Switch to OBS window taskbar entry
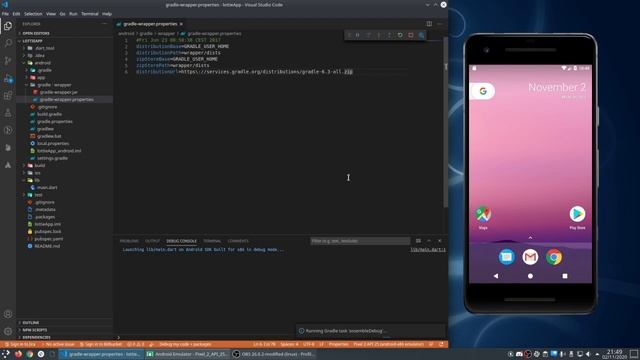Viewport: 640px width, 360px height. point(273,354)
